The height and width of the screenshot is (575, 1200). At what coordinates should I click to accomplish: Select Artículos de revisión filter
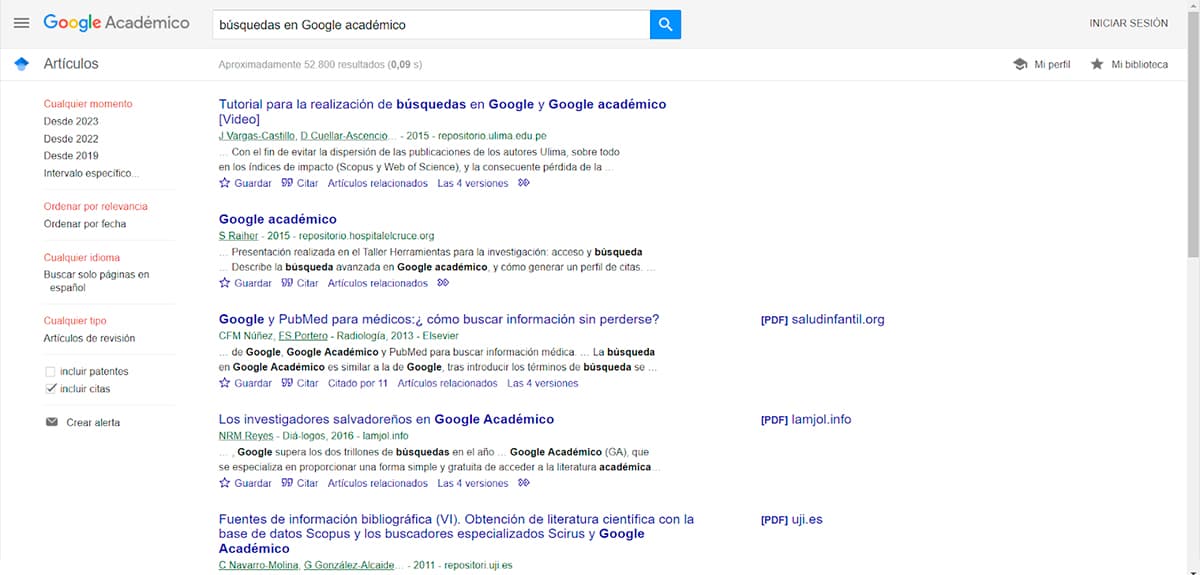(x=89, y=338)
